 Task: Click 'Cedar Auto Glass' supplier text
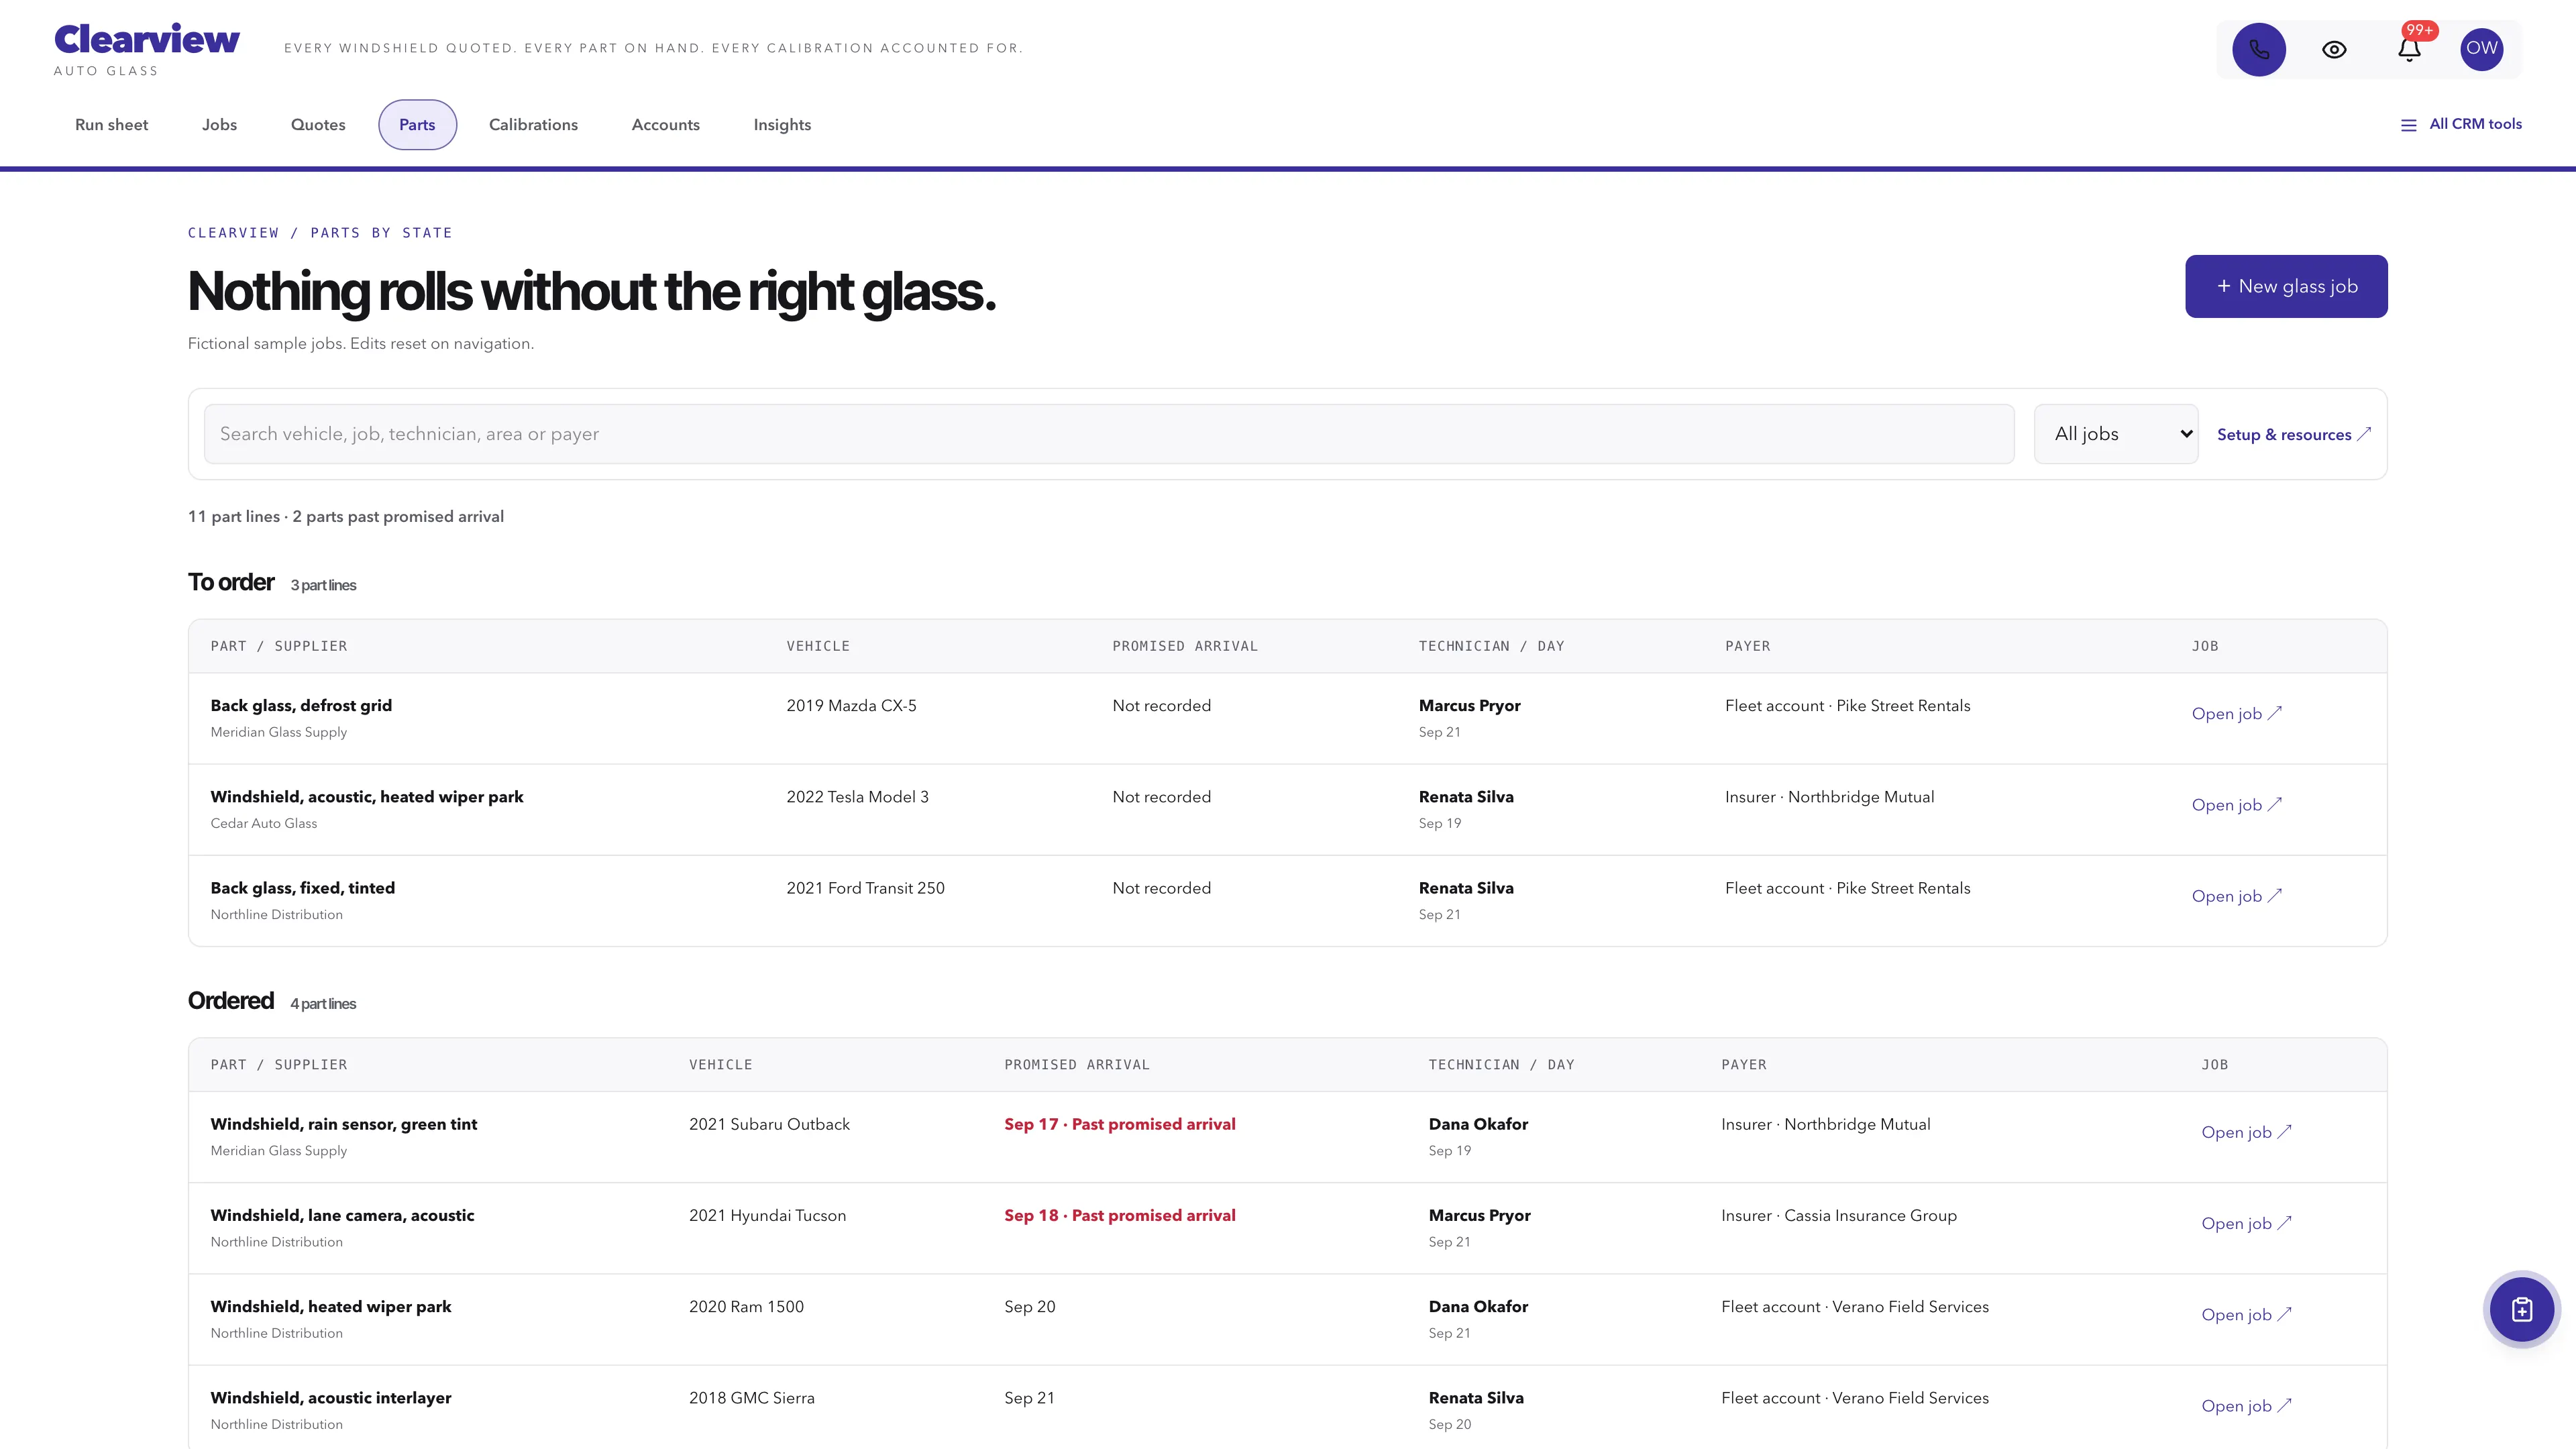click(264, 823)
